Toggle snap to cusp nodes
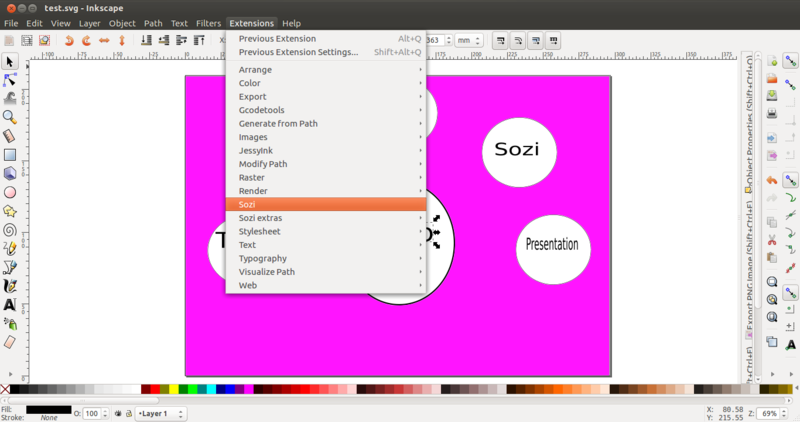Image resolution: width=800 pixels, height=422 pixels. tap(790, 232)
